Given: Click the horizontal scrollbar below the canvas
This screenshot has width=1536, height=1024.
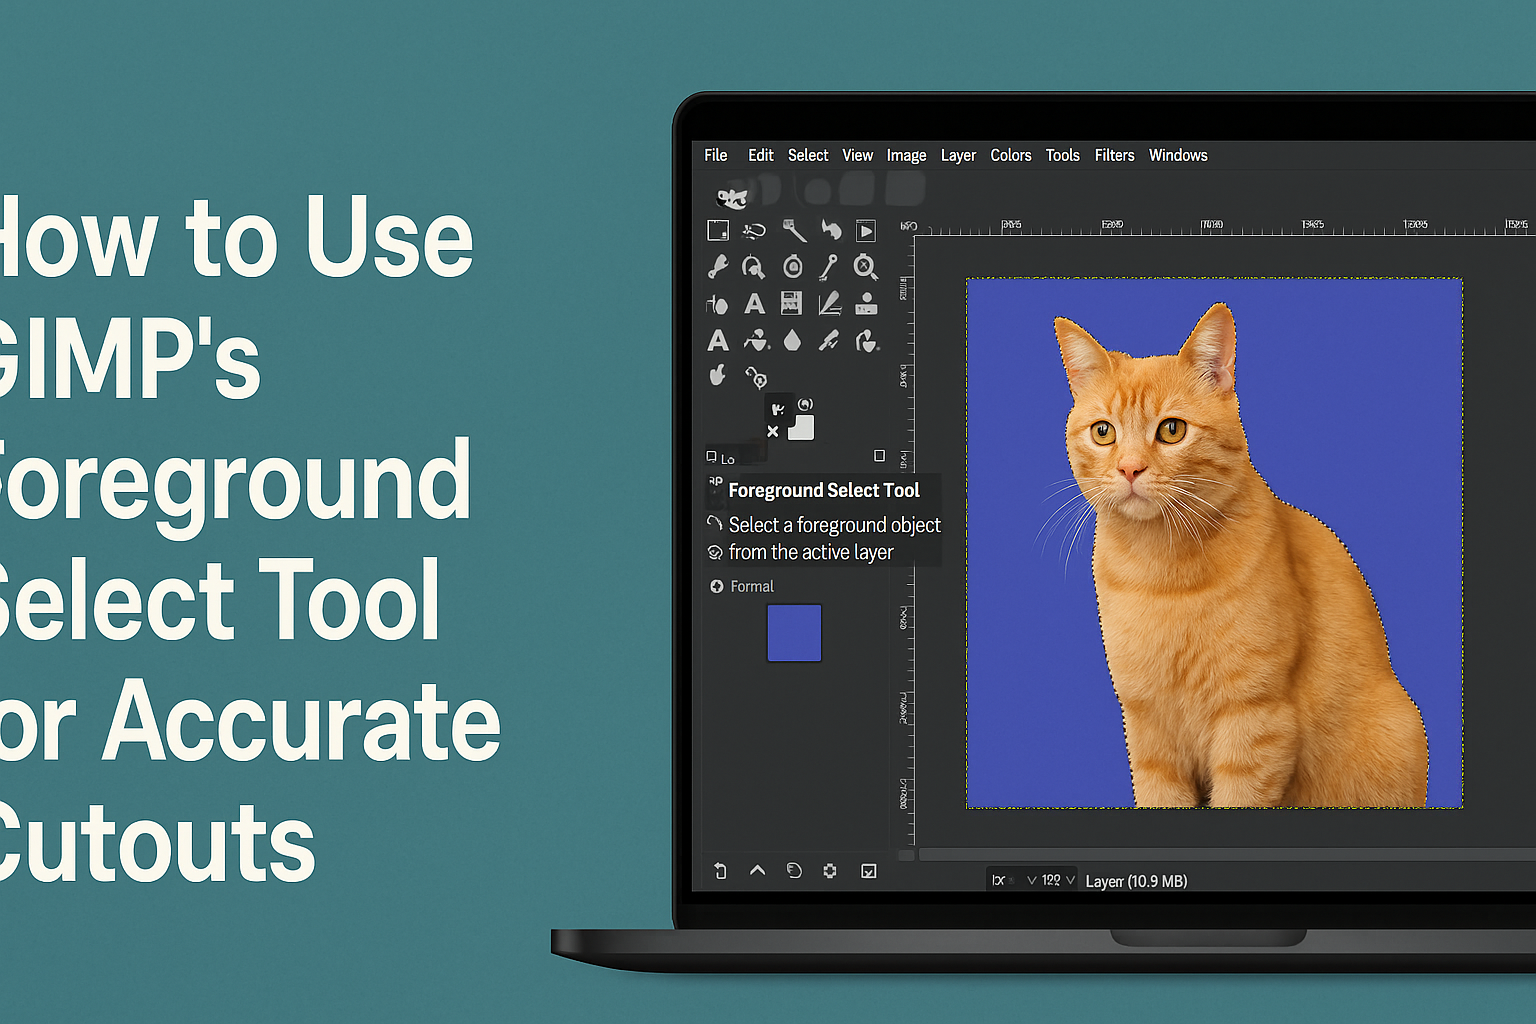Looking at the screenshot, I should pos(1227,855).
